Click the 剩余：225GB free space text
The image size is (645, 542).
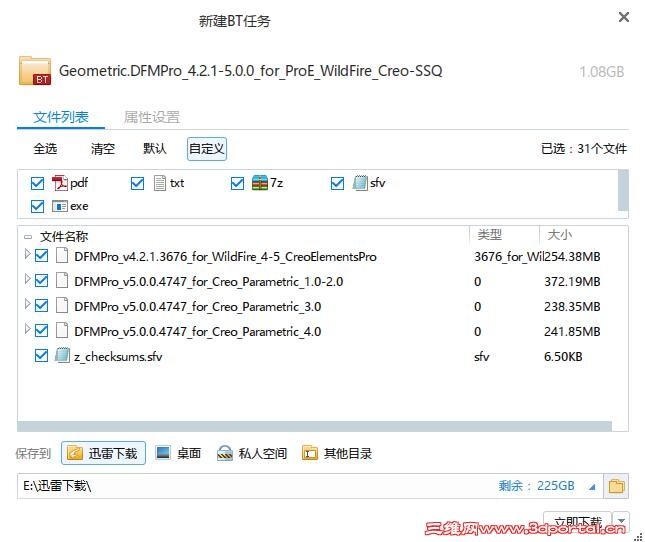coord(536,486)
